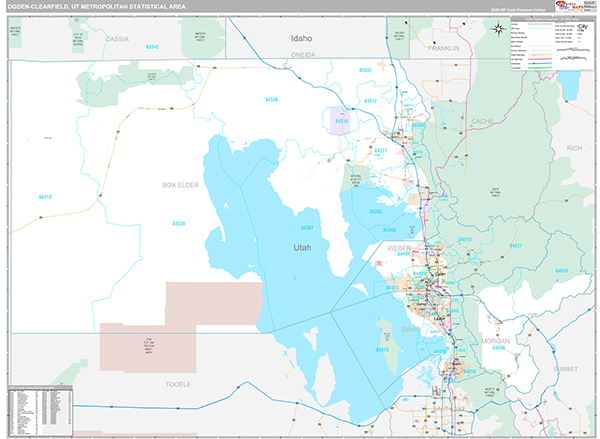The width and height of the screenshot is (600, 439).
Task: Click the city index table at bottom-left
Action: [x=39, y=411]
